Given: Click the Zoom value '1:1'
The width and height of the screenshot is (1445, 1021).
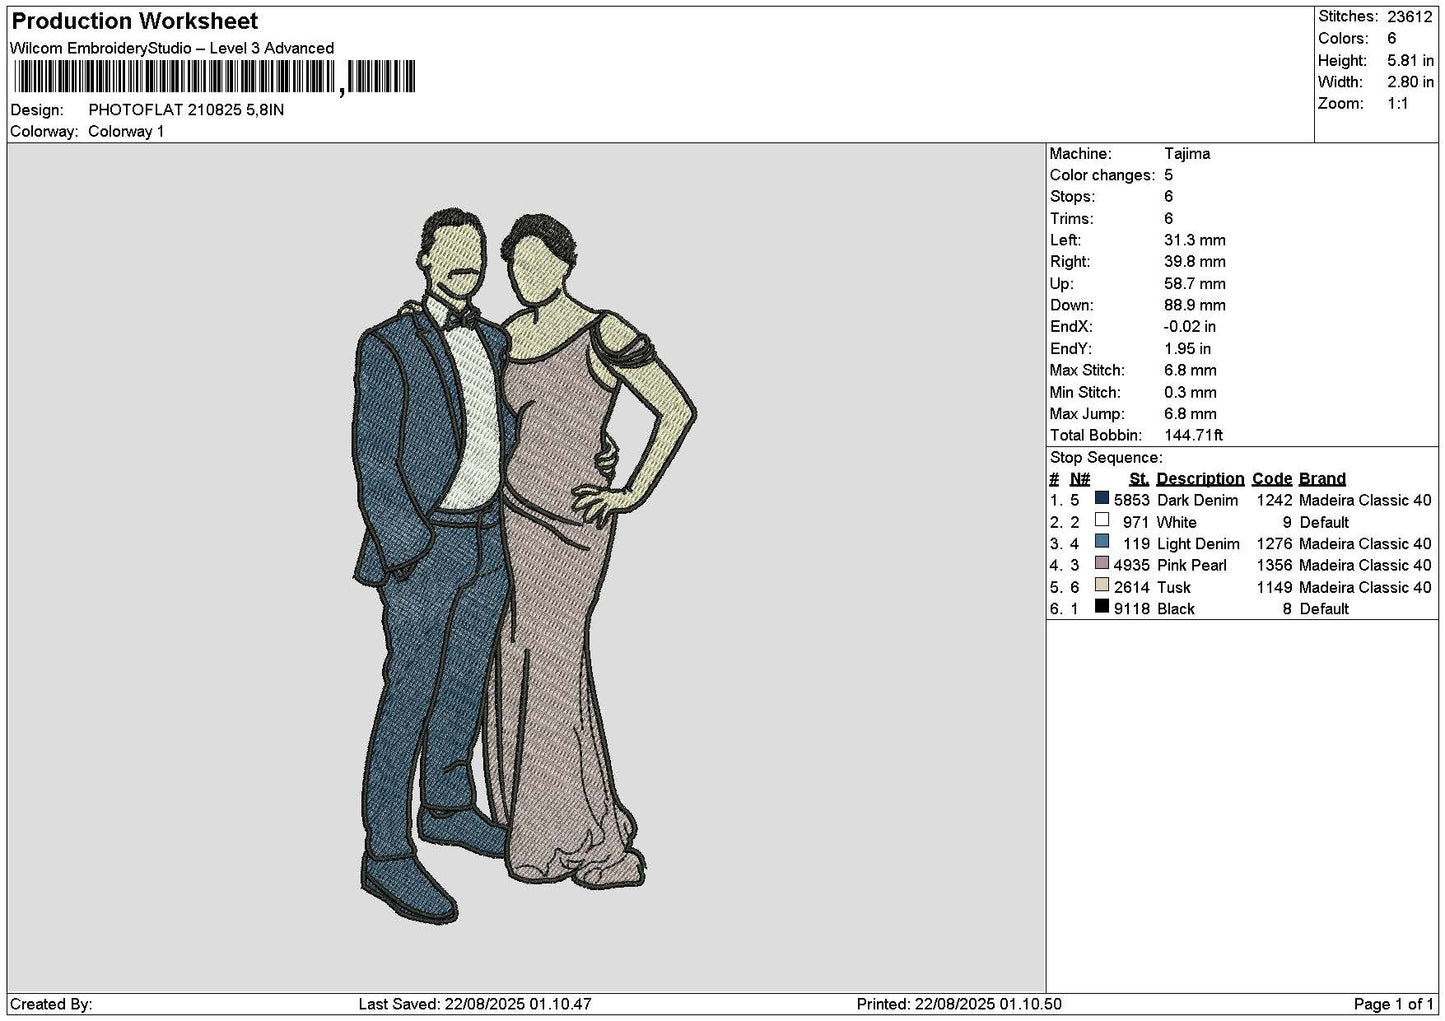Looking at the screenshot, I should [x=1397, y=104].
